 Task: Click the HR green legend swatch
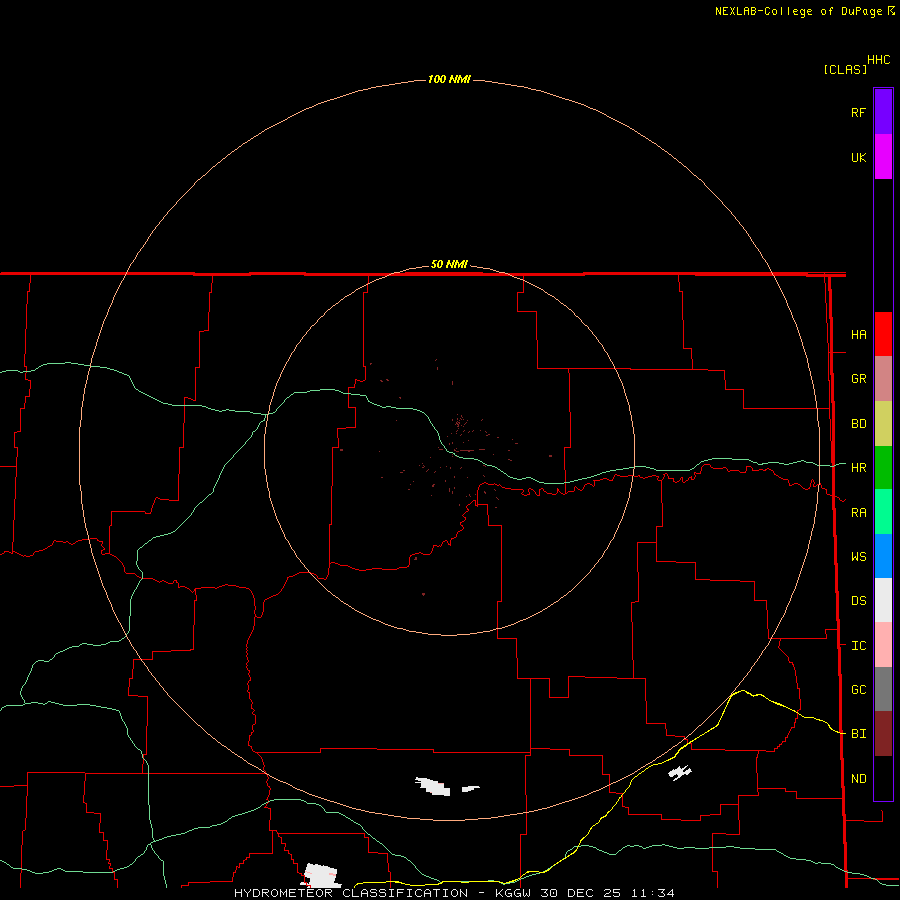[x=883, y=468]
